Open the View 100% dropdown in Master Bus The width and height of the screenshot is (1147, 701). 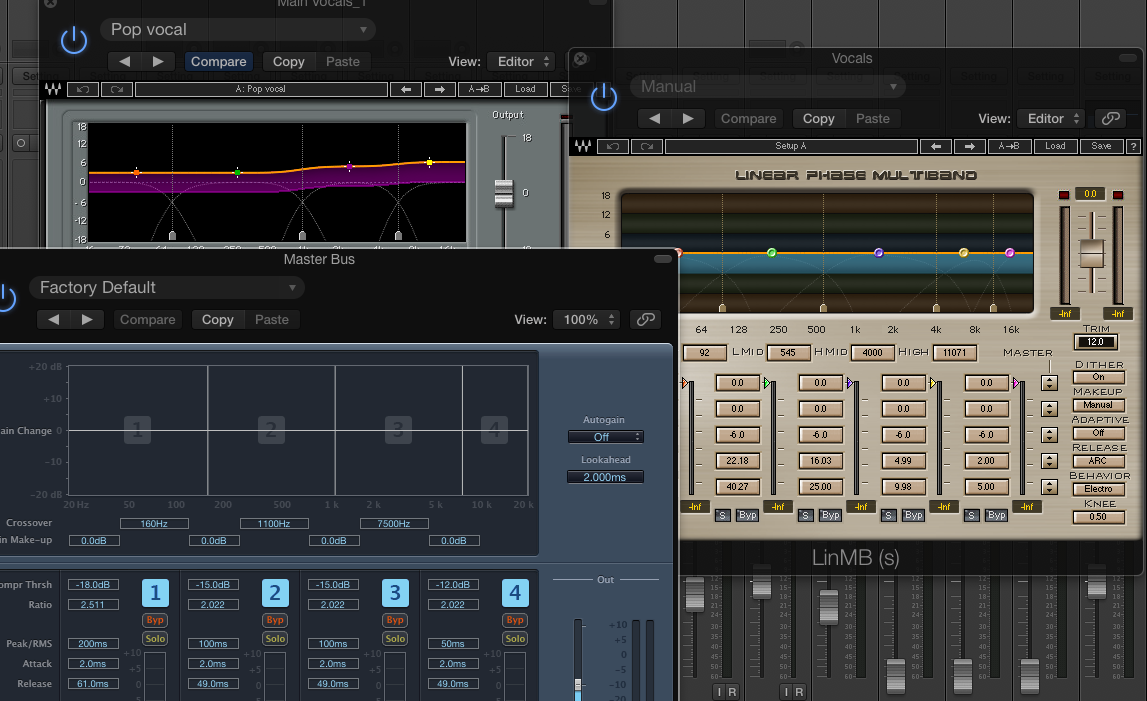pyautogui.click(x=586, y=320)
